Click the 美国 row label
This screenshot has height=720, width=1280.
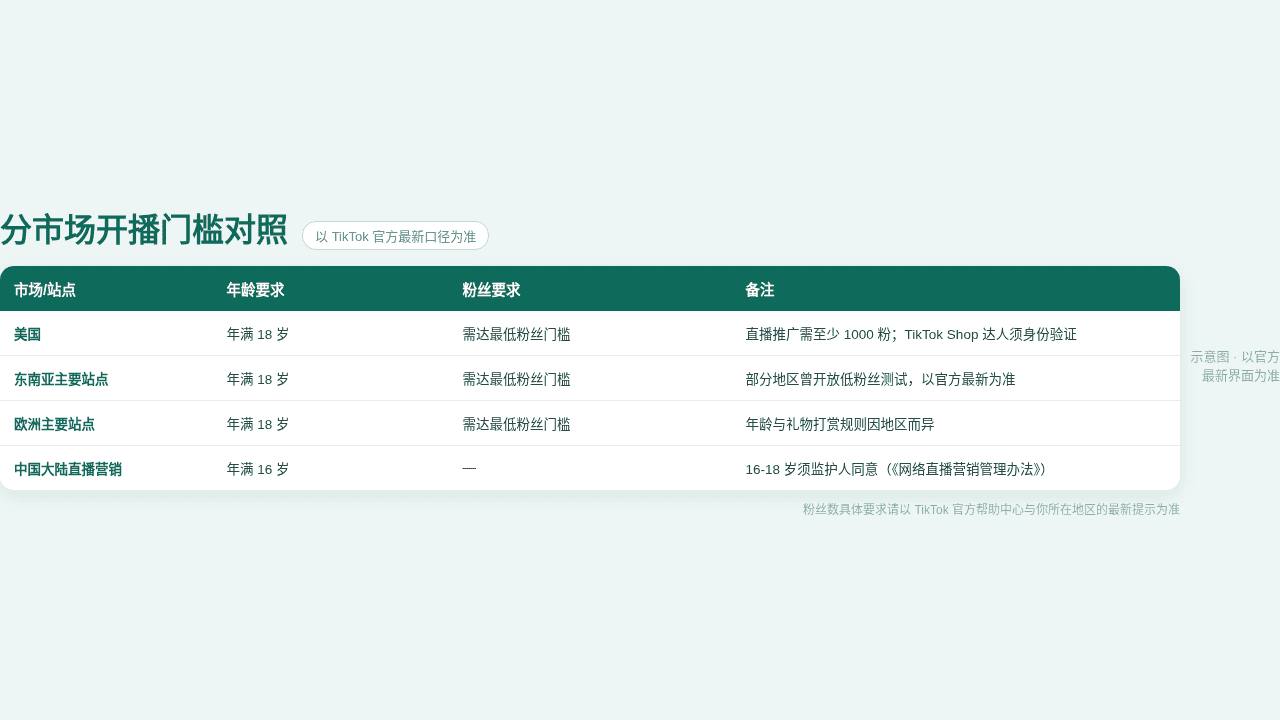pos(27,334)
